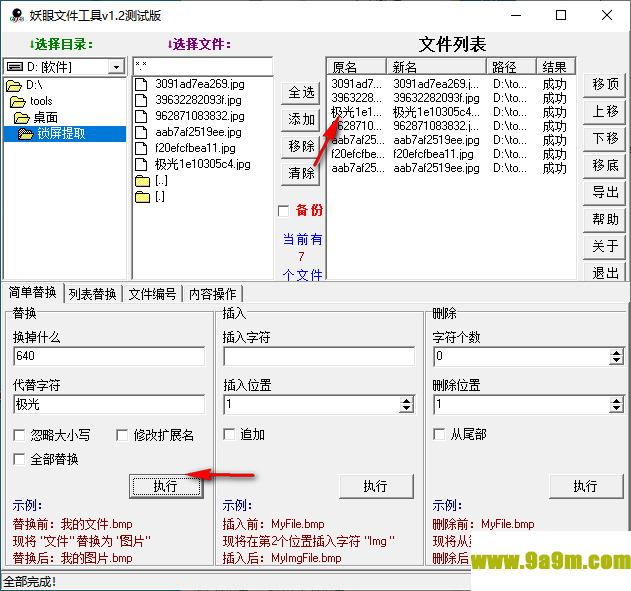Click the 下移 button
Viewport: 631px width, 591px height.
[604, 138]
